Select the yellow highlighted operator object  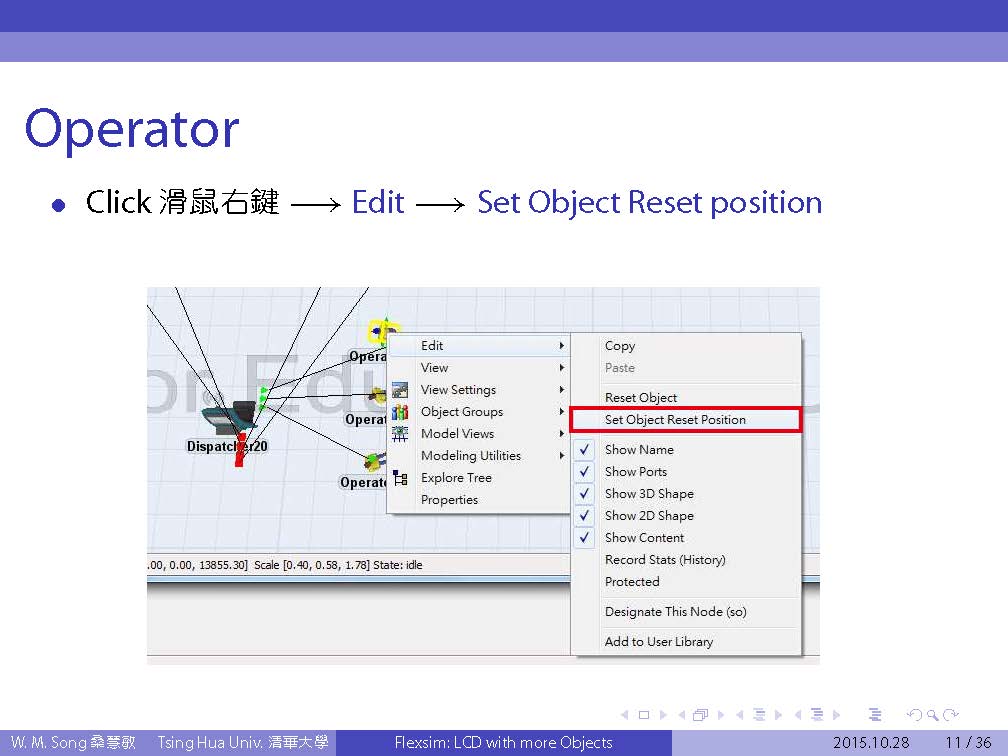382,329
